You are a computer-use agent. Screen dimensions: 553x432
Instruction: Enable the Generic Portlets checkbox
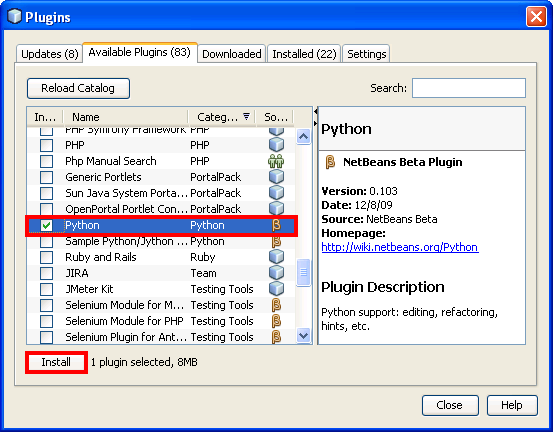coord(46,177)
